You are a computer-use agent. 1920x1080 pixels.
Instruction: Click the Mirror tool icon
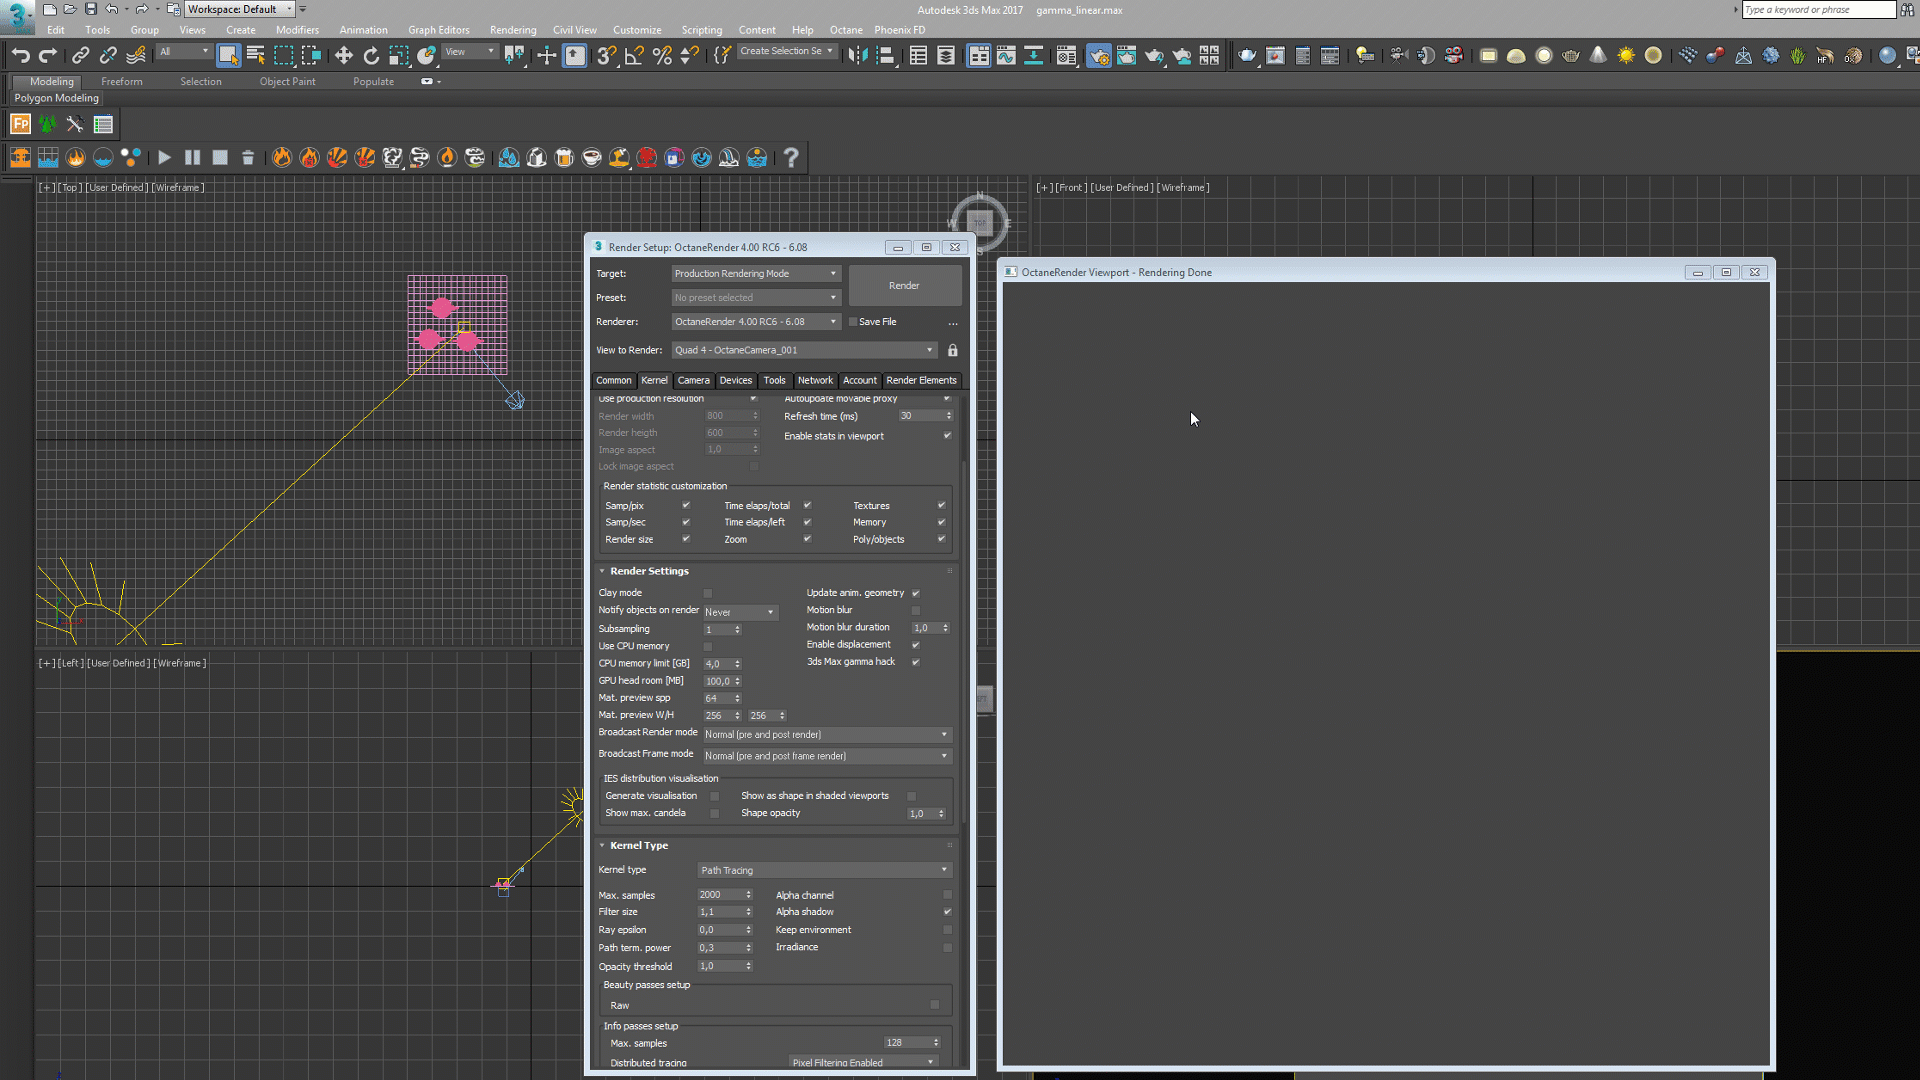(857, 56)
